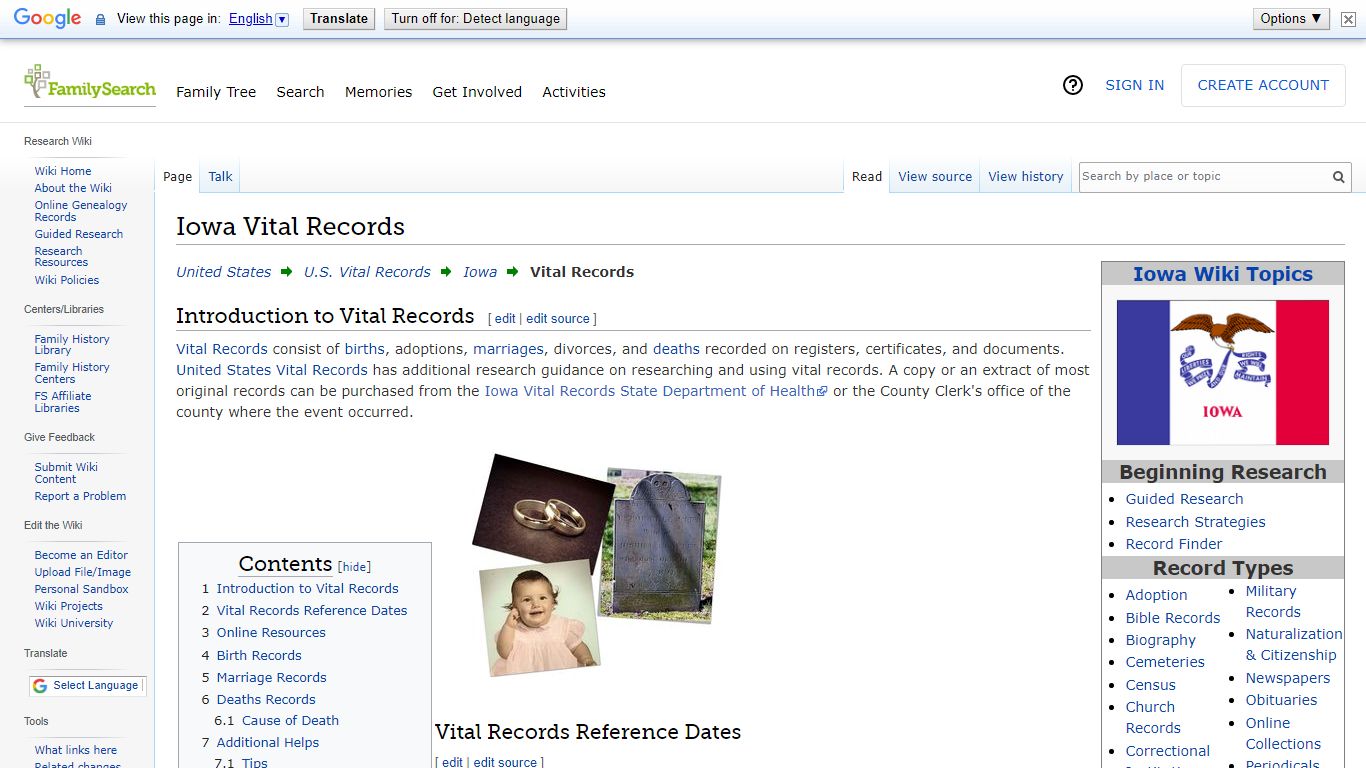Viewport: 1366px width, 768px height.
Task: Close the Google Translate bar
Action: pos(1348,19)
